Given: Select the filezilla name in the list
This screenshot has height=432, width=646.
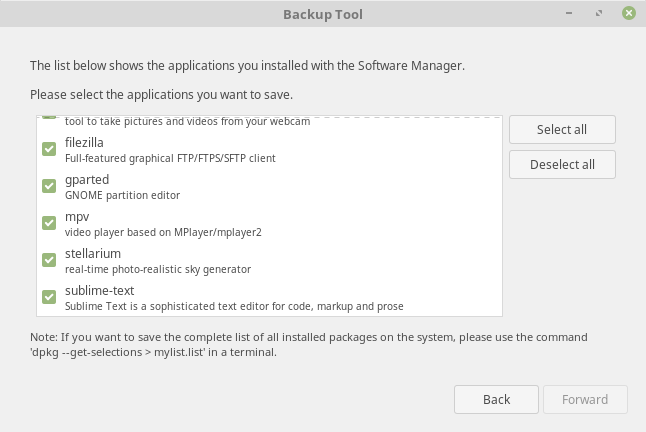Looking at the screenshot, I should (84, 143).
